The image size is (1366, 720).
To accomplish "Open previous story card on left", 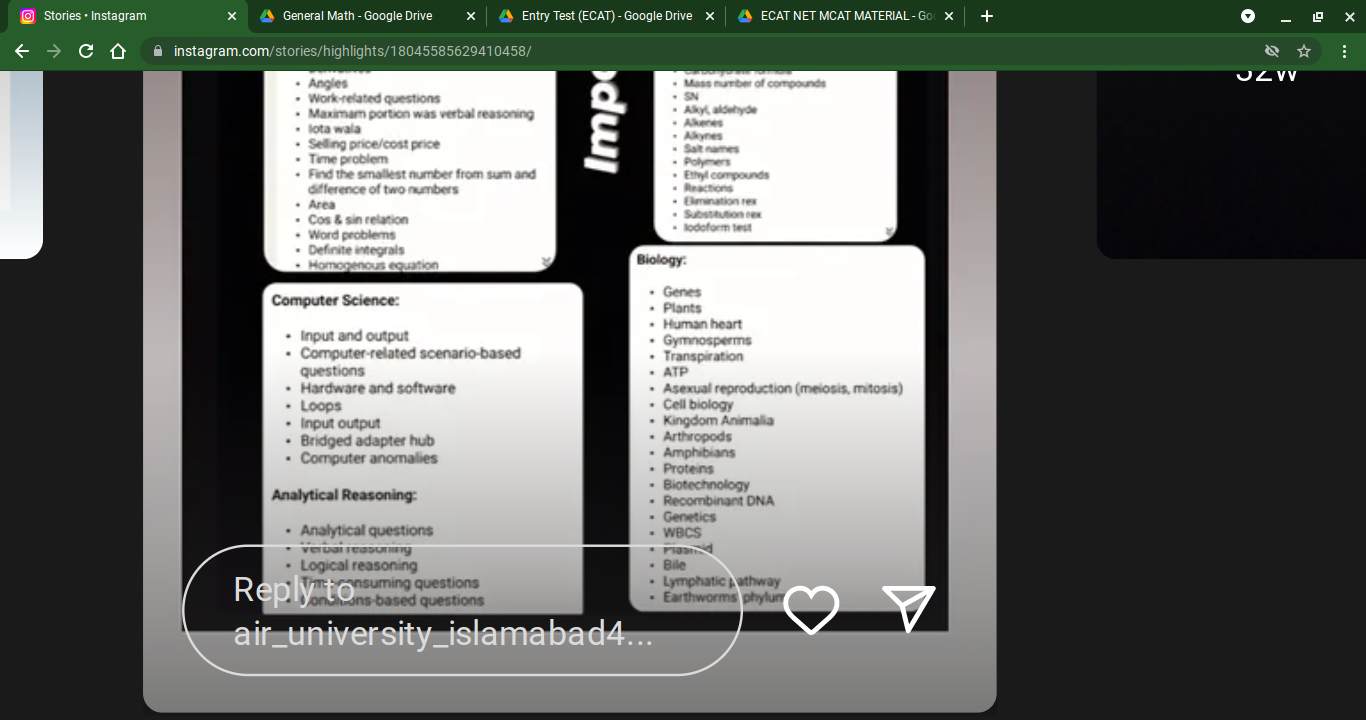I will coord(21,160).
